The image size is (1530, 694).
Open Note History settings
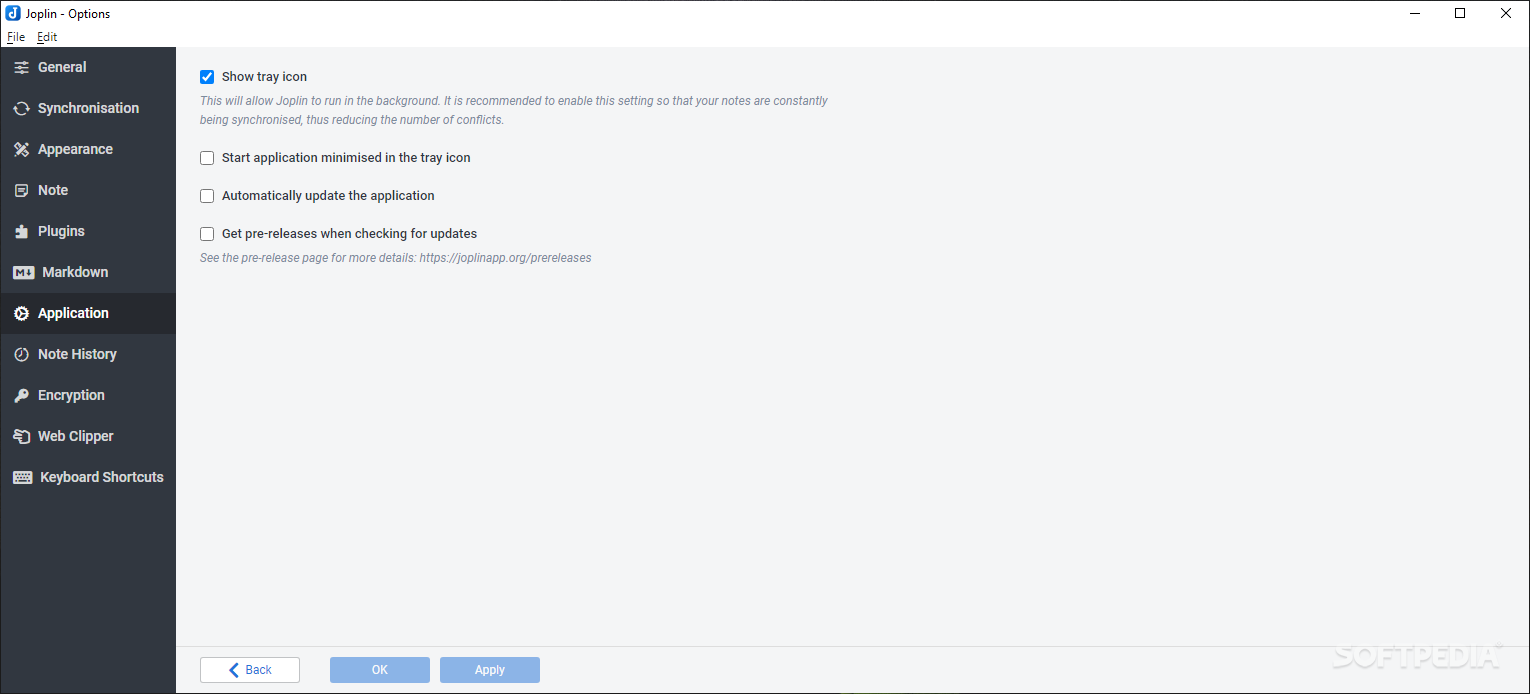88,354
